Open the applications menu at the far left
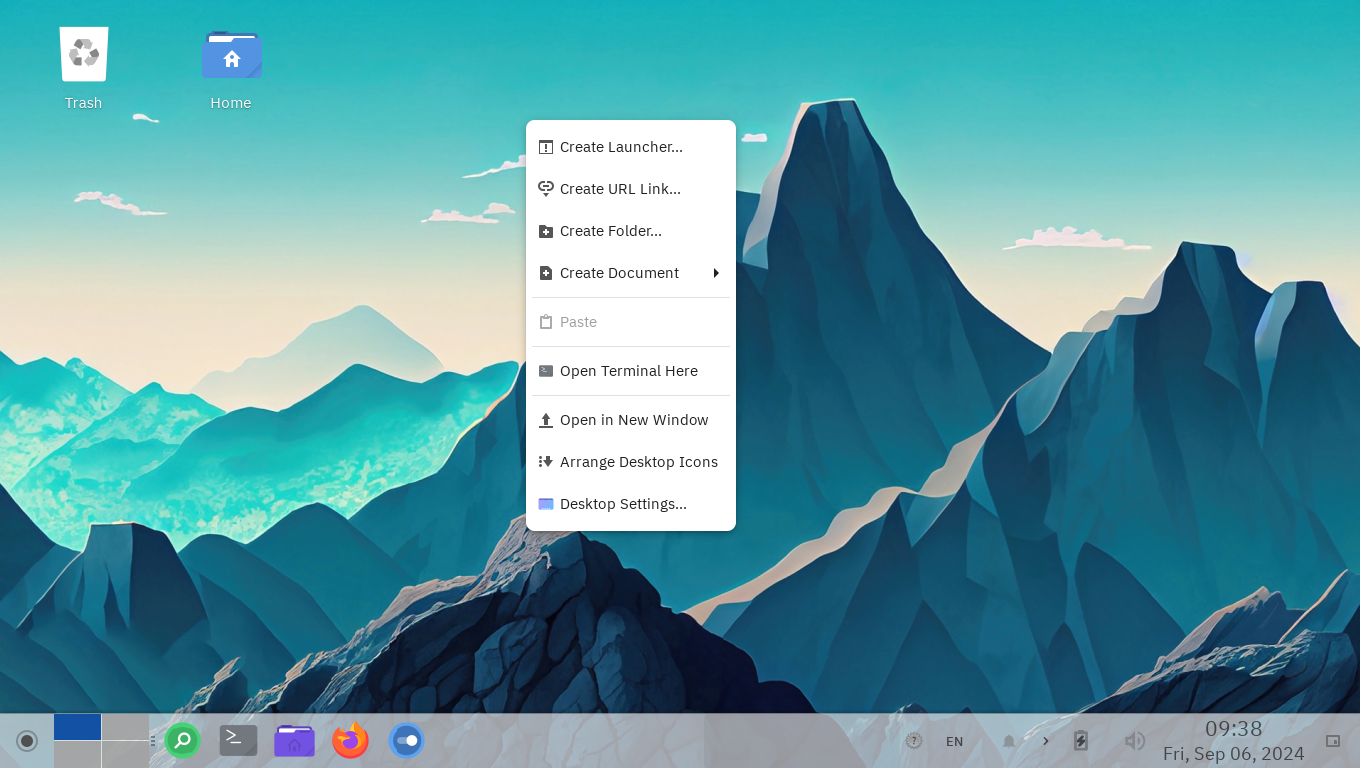Screen dimensions: 1360x768 27,740
